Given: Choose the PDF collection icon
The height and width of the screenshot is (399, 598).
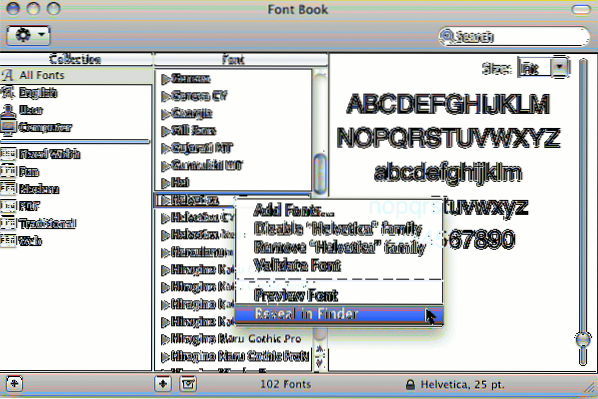Looking at the screenshot, I should [8, 206].
